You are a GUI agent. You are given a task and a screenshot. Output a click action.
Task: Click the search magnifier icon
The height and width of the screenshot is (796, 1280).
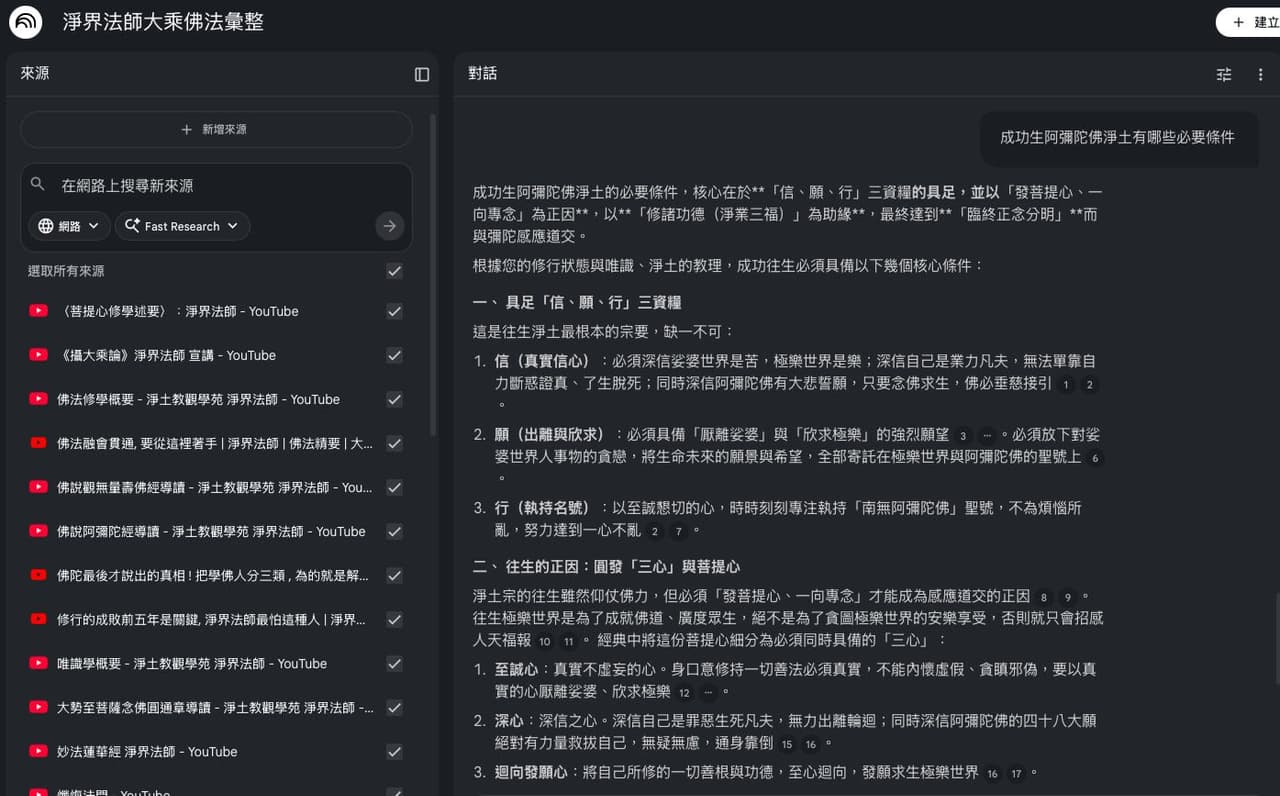38,185
